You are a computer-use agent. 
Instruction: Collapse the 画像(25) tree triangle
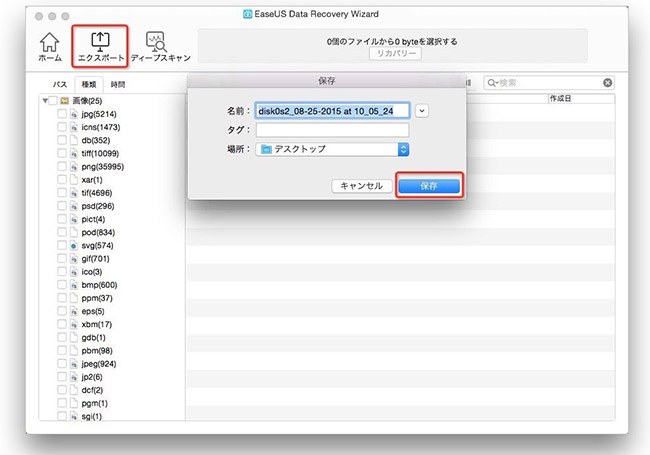pyautogui.click(x=45, y=101)
